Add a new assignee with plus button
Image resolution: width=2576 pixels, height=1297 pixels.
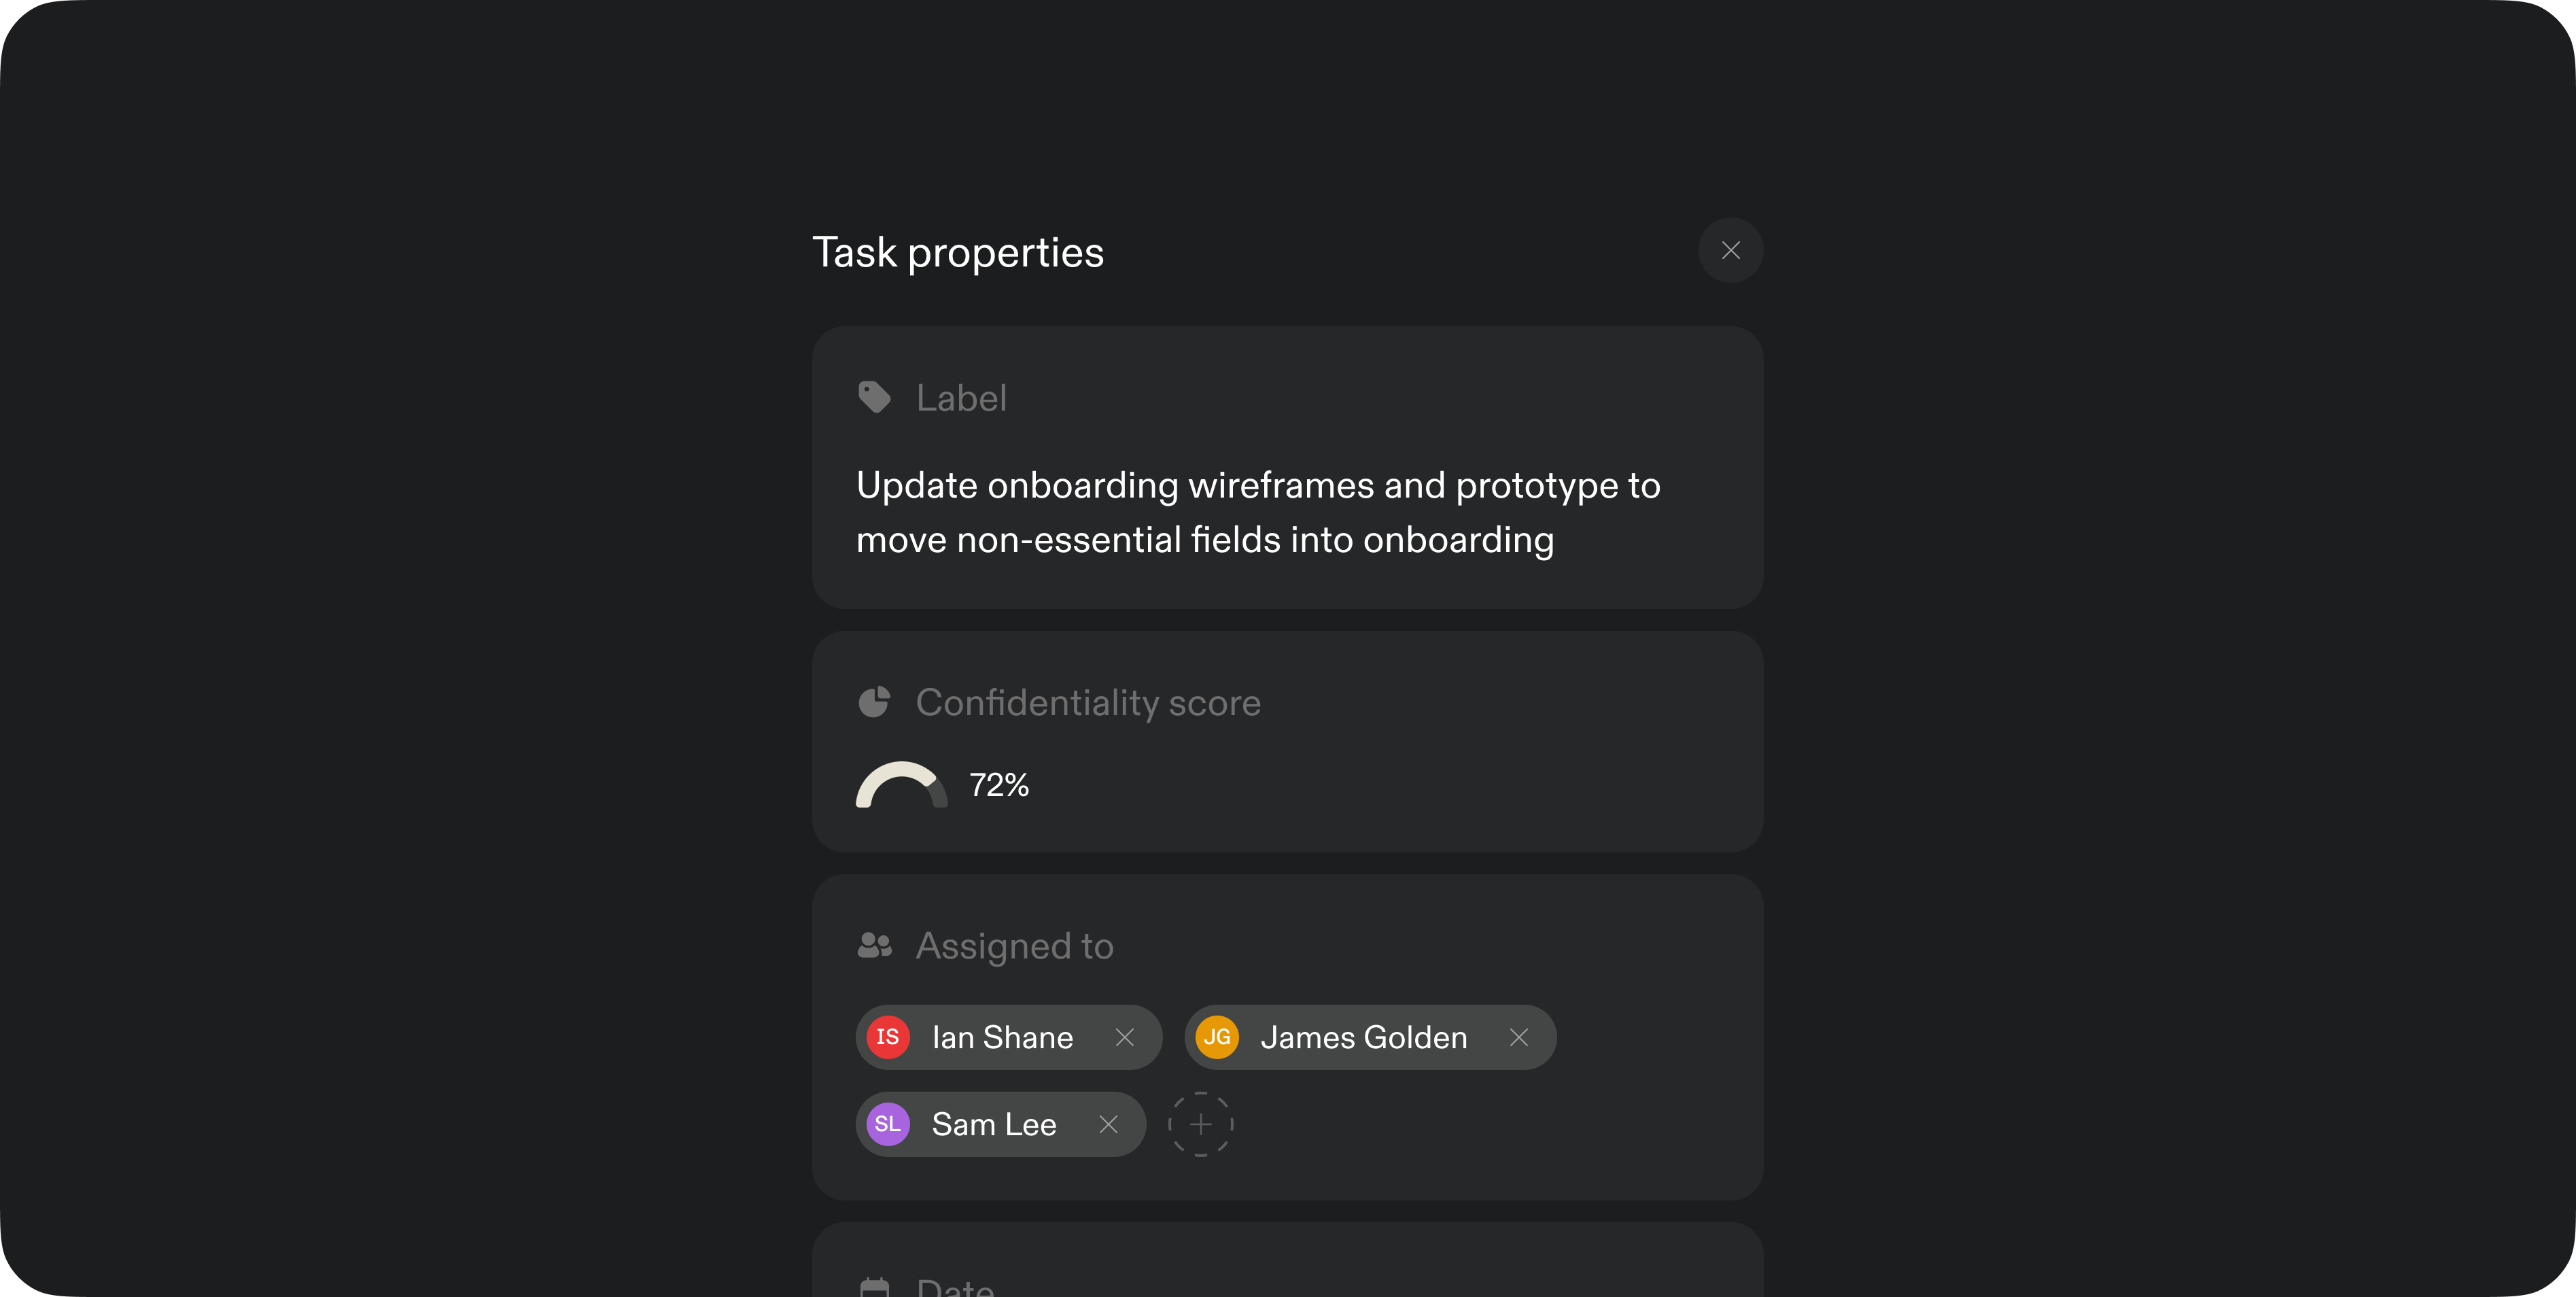point(1200,1124)
